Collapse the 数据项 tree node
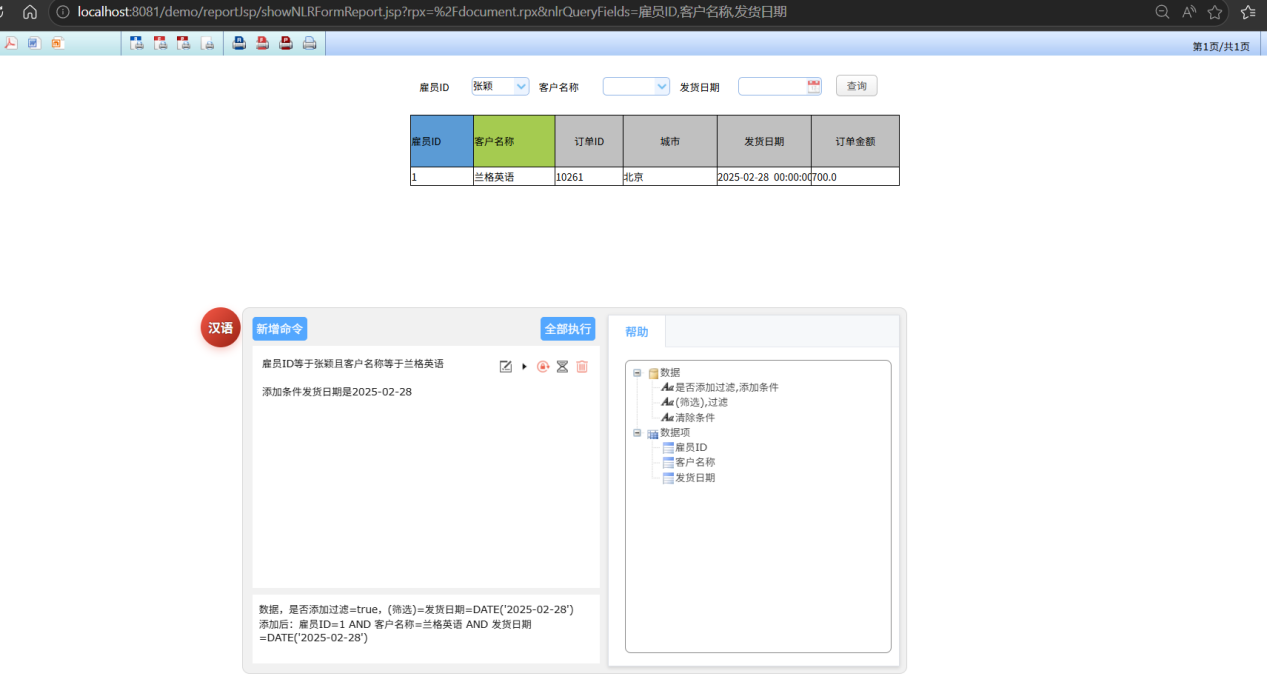The height and width of the screenshot is (682, 1267). click(x=637, y=432)
